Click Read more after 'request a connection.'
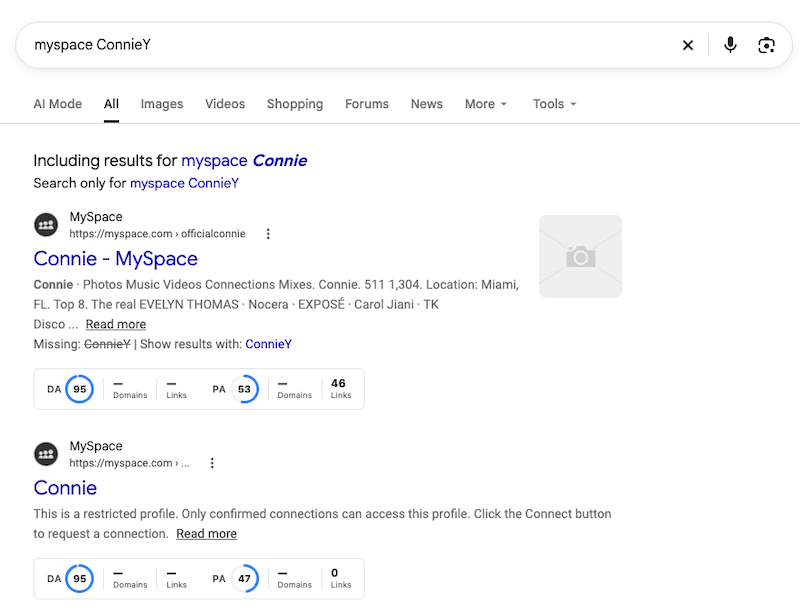800x612 pixels. tap(207, 534)
